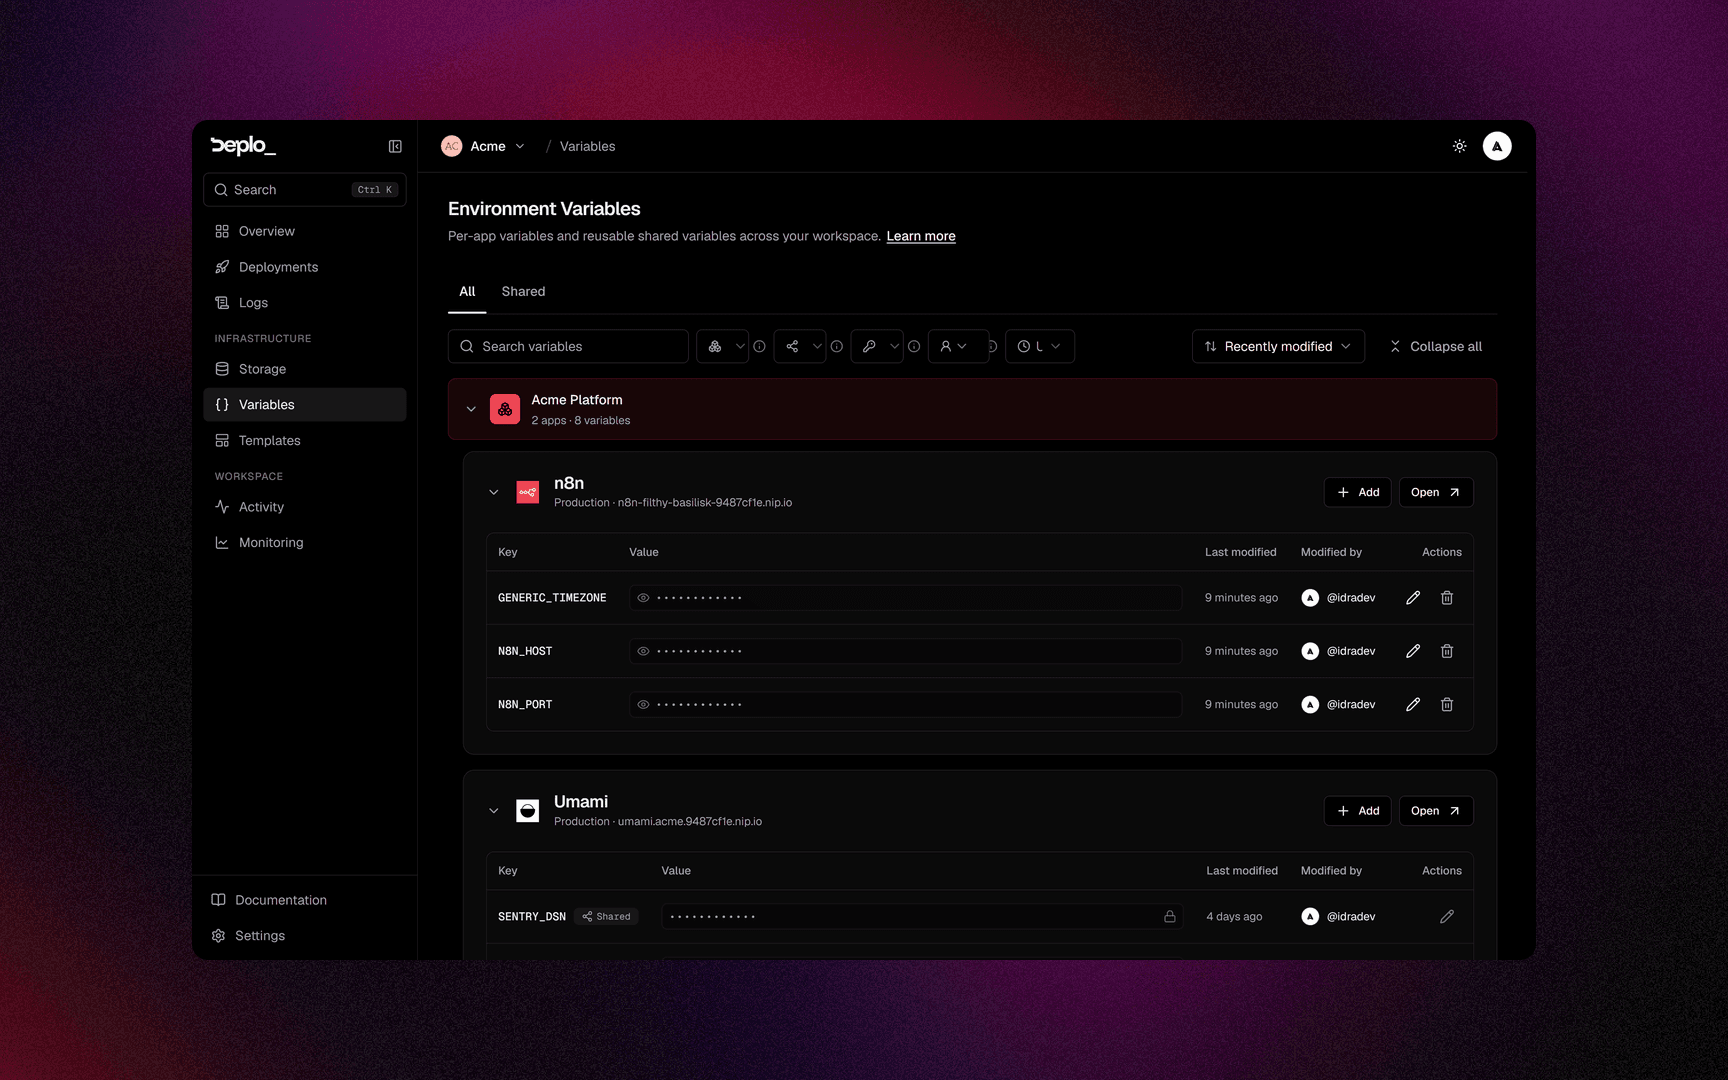Viewport: 1728px width, 1080px height.
Task: Collapse the Acme Platform group
Action: click(x=471, y=409)
